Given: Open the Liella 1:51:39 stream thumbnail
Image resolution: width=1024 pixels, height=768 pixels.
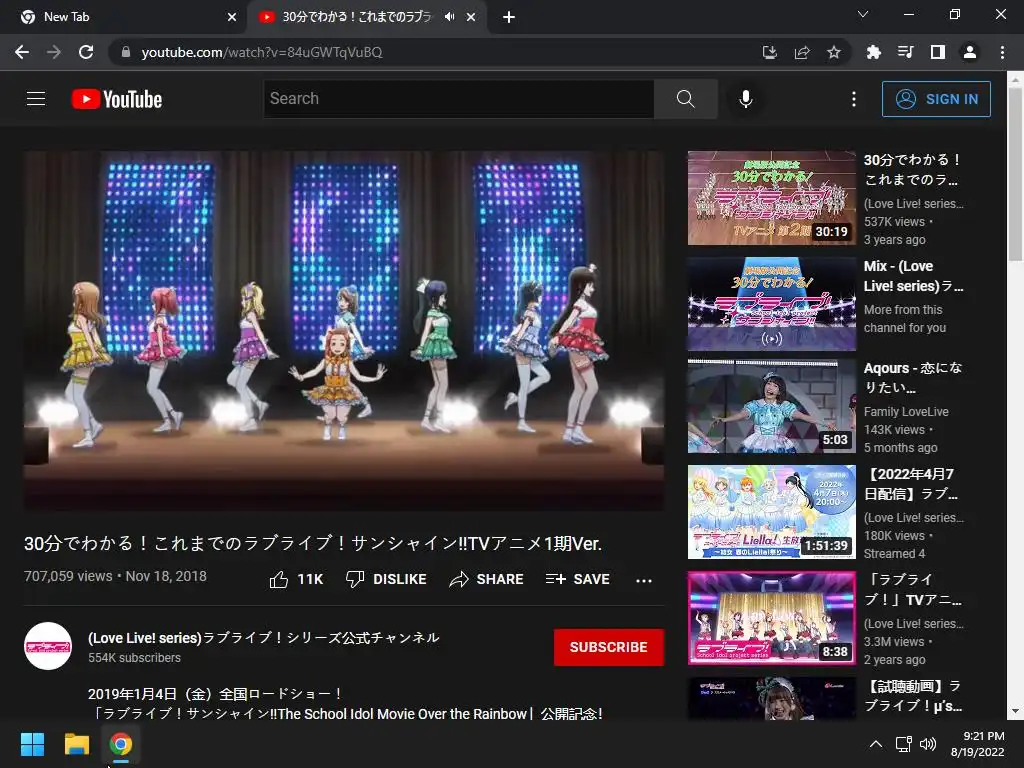Looking at the screenshot, I should click(771, 512).
